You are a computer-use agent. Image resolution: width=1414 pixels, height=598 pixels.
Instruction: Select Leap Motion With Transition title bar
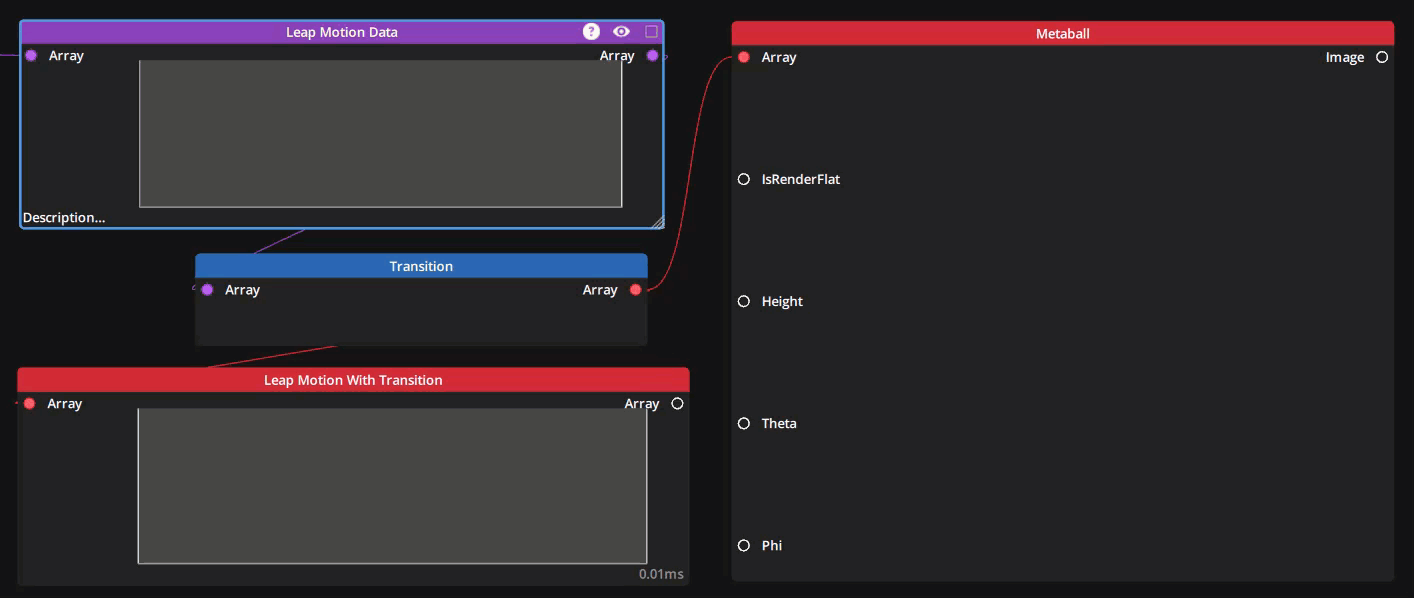pyautogui.click(x=353, y=380)
